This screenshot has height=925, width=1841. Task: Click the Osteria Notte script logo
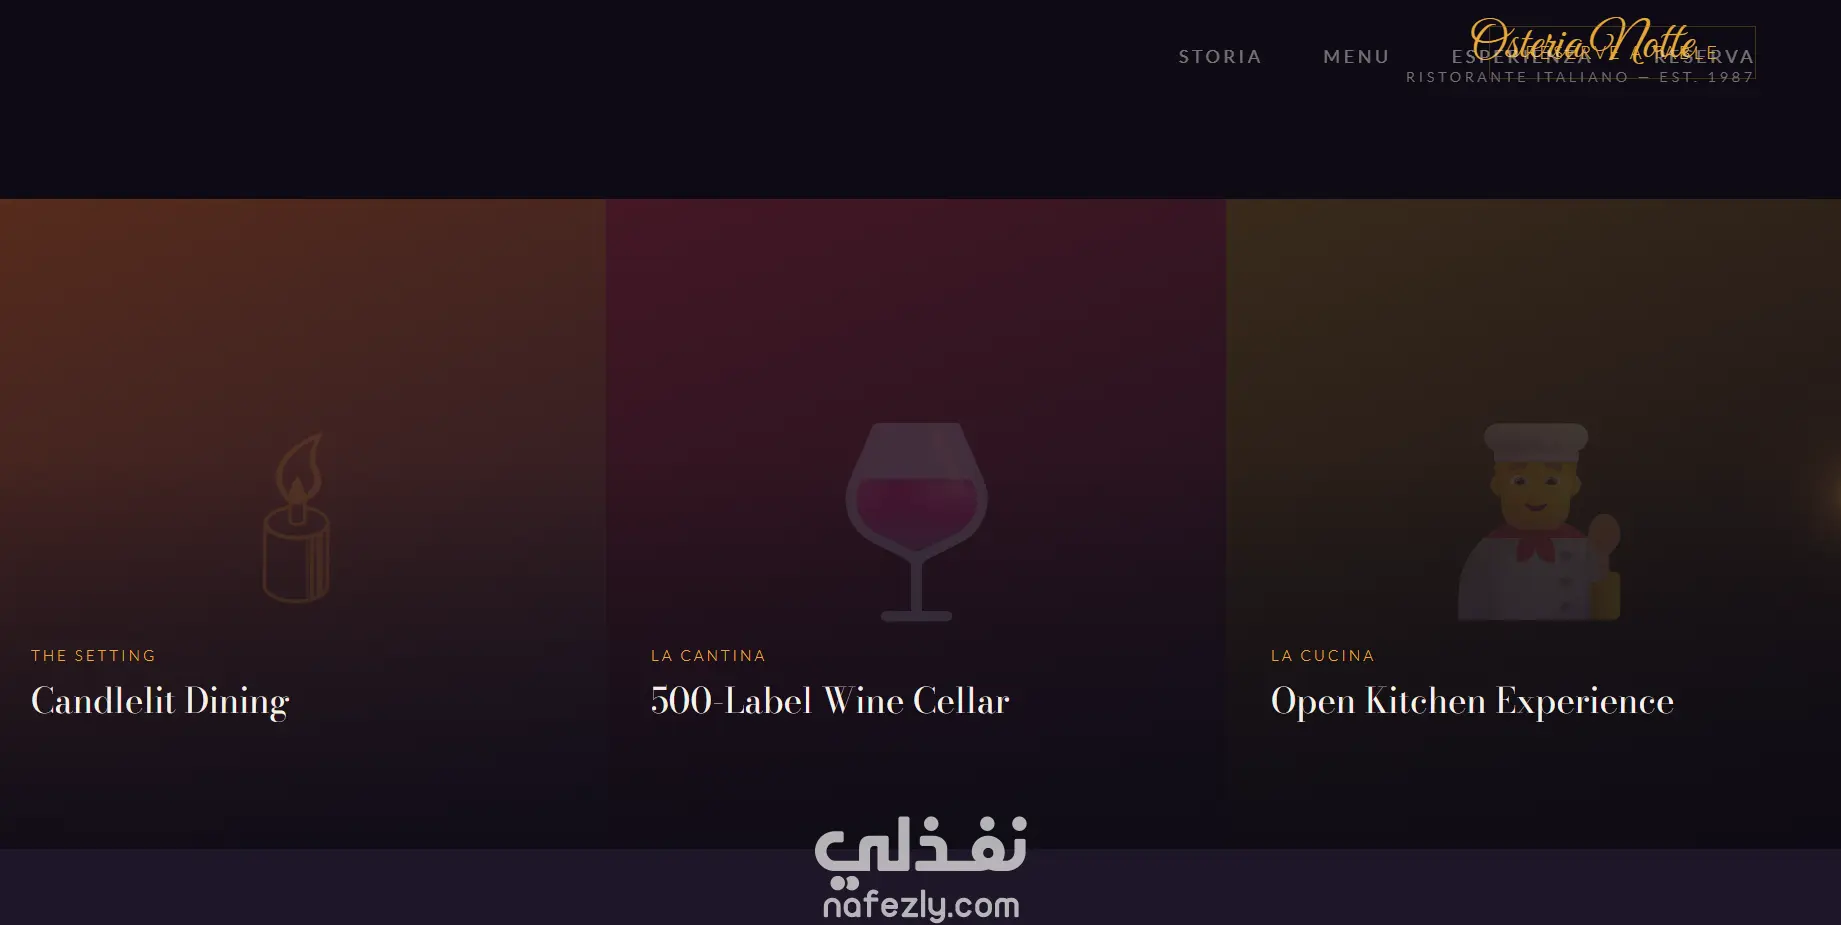[x=1583, y=41]
